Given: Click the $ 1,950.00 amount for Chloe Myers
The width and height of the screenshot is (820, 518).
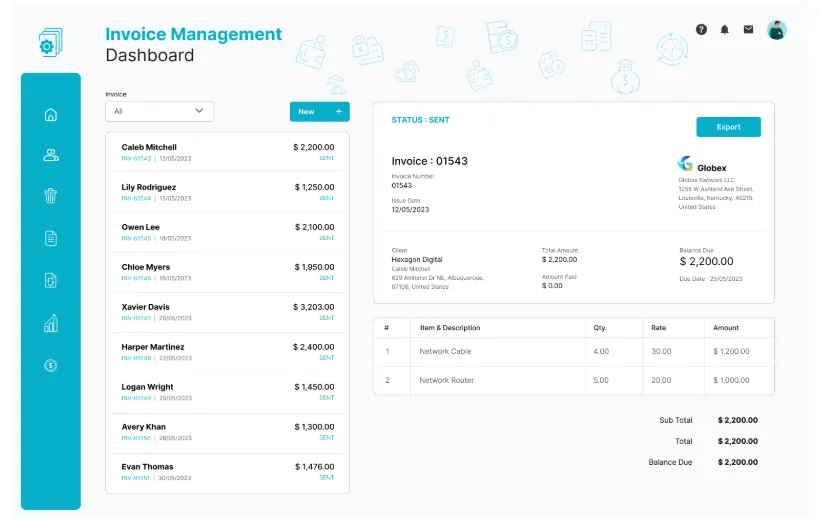Looking at the screenshot, I should pos(314,267).
